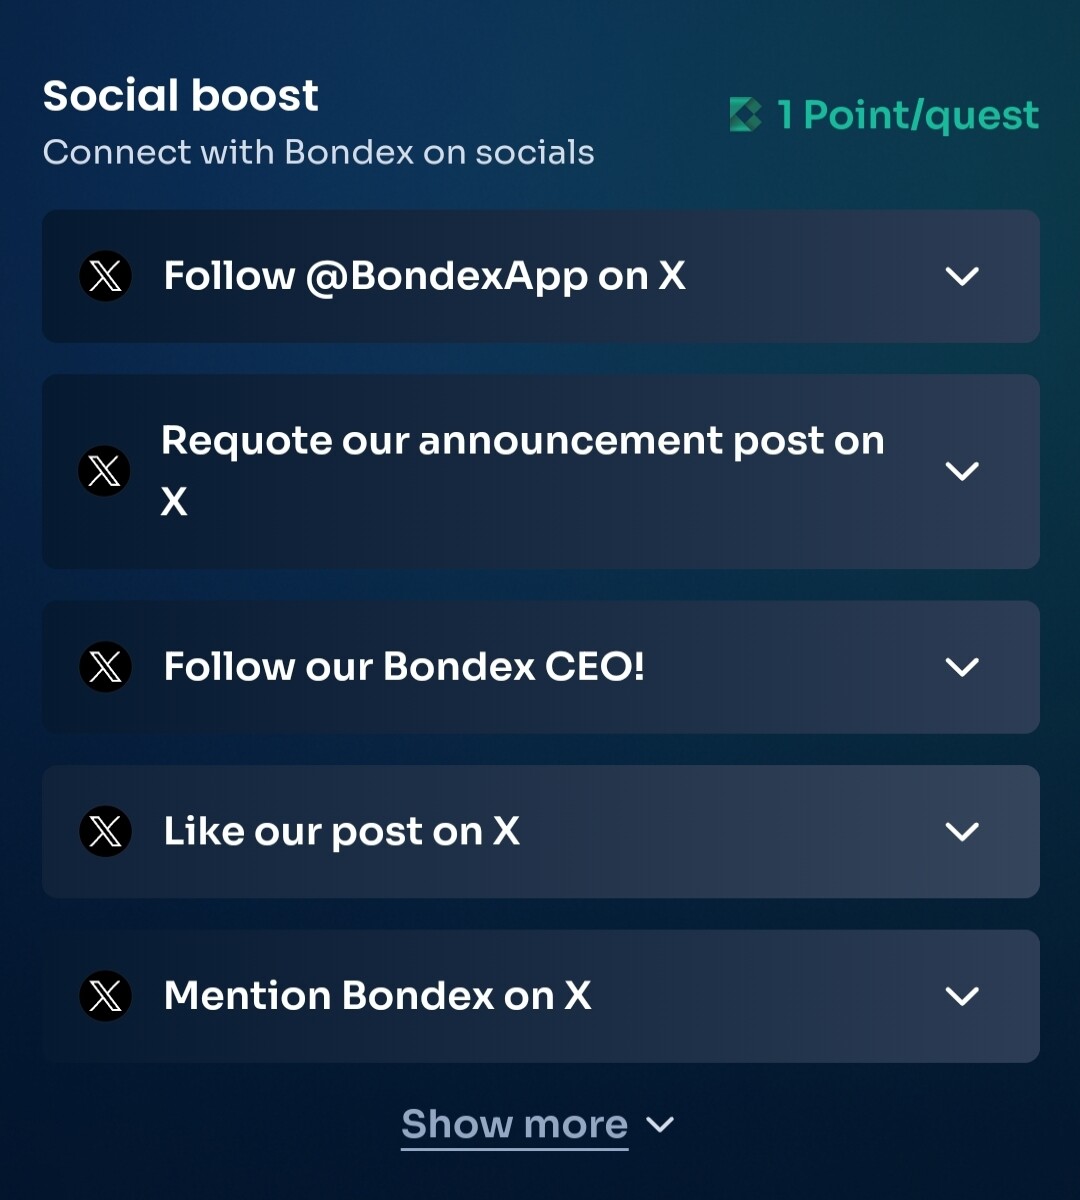Open the Requote our announcement post quest
This screenshot has height=1200, width=1080.
pos(541,472)
